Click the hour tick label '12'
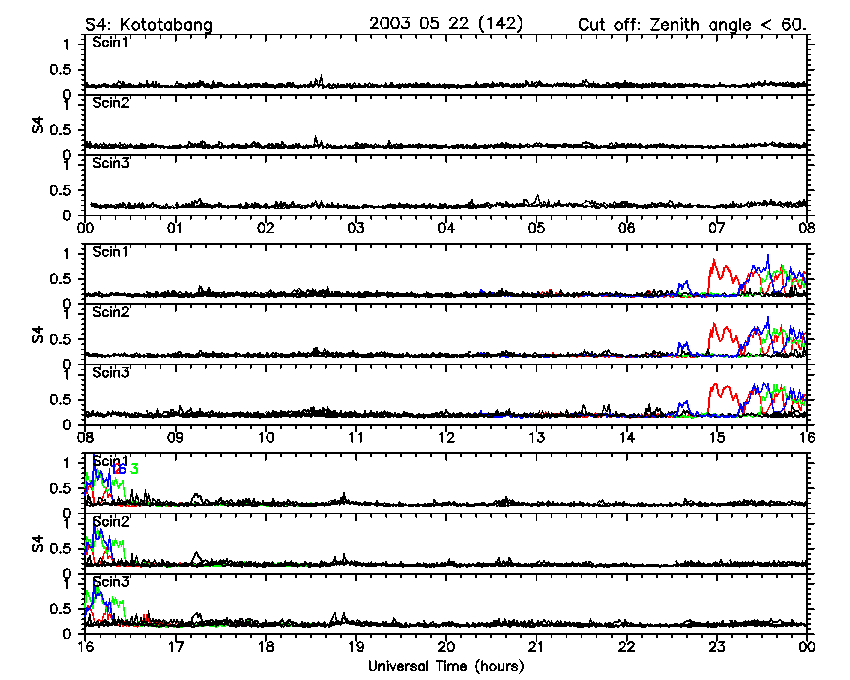Screen dimensions: 850x680 pos(446,437)
